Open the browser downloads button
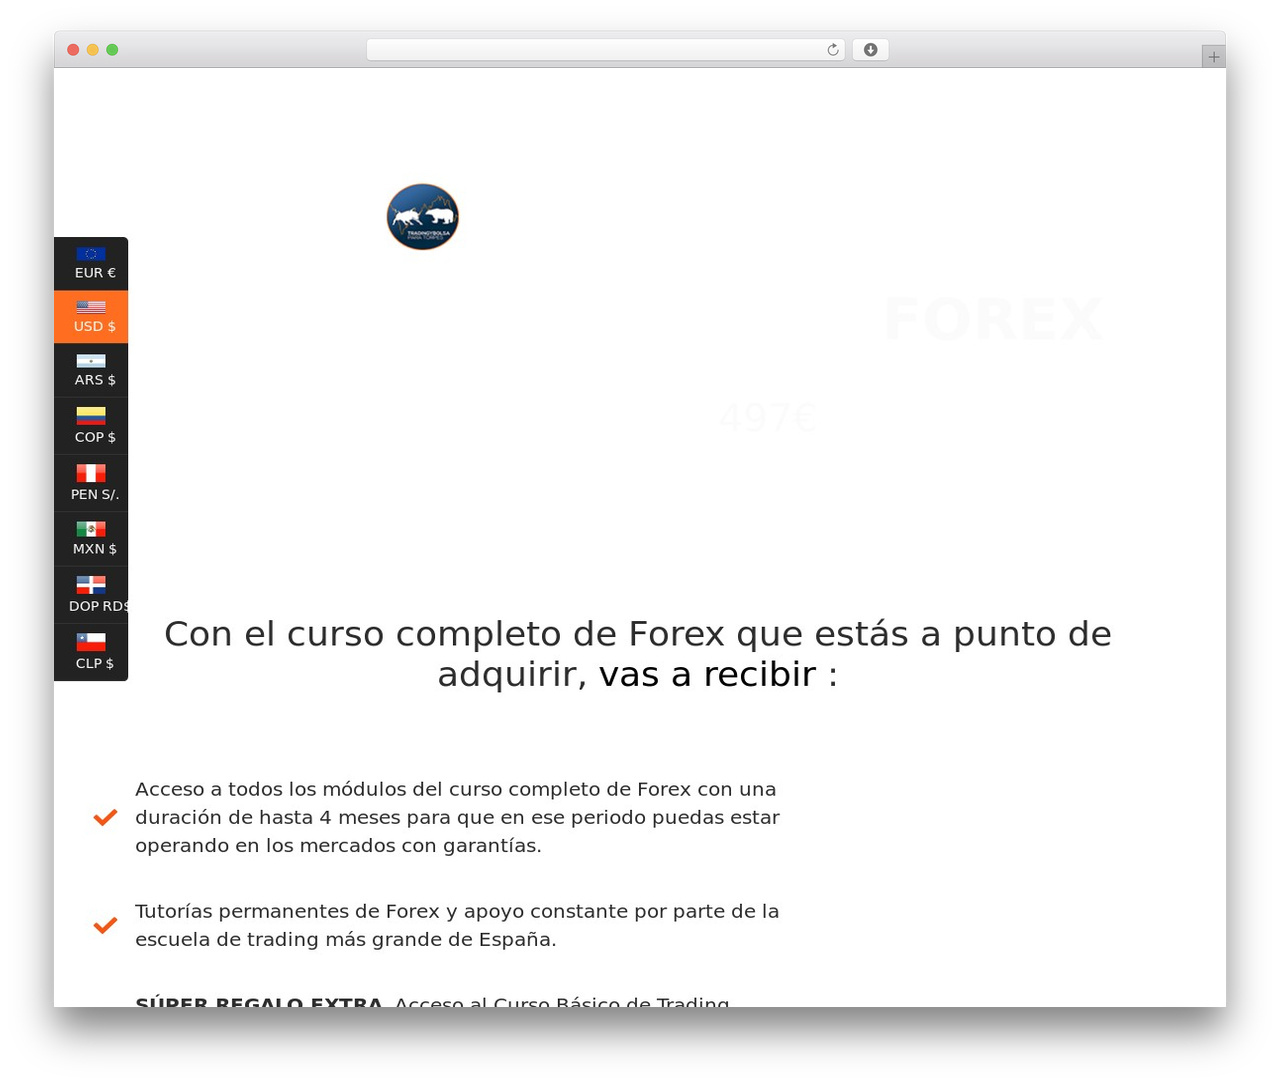 (870, 50)
